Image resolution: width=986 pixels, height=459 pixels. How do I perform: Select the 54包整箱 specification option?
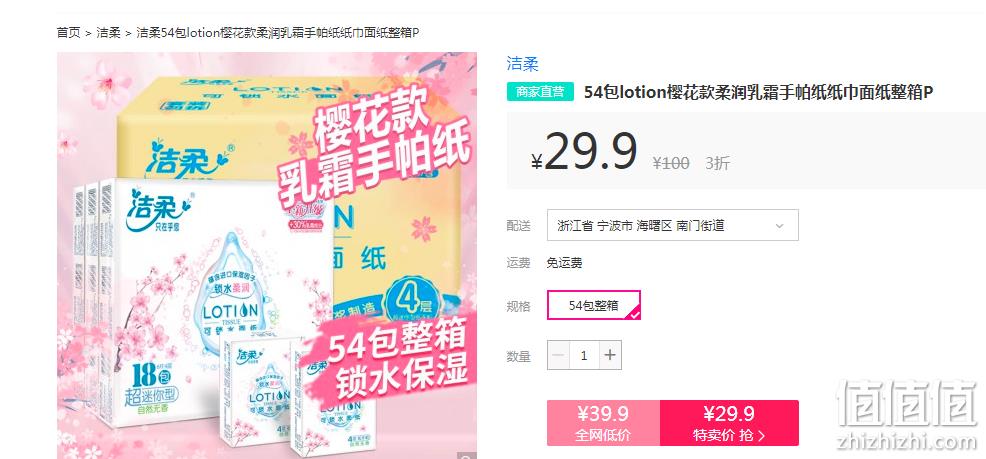click(594, 306)
